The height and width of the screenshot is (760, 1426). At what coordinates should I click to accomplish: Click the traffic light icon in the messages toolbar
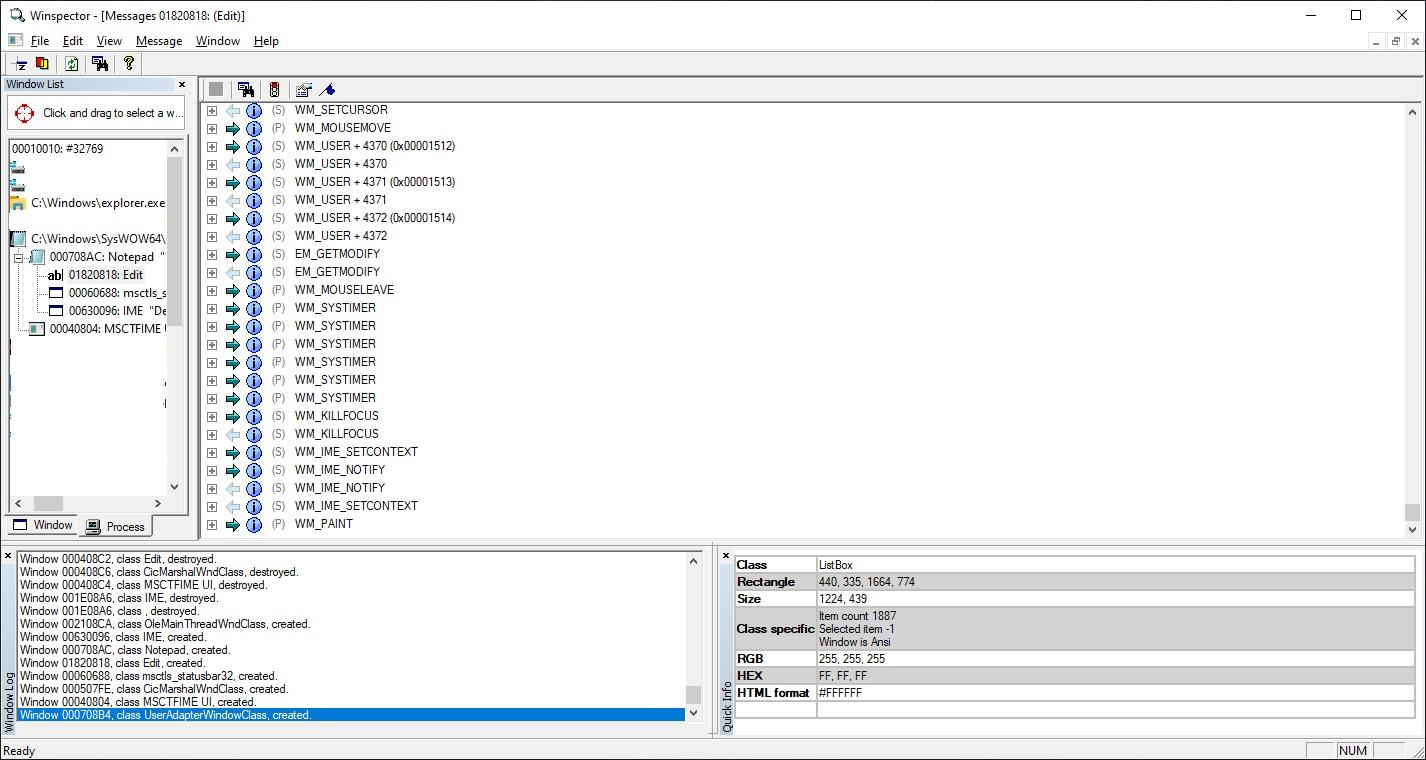coord(274,89)
